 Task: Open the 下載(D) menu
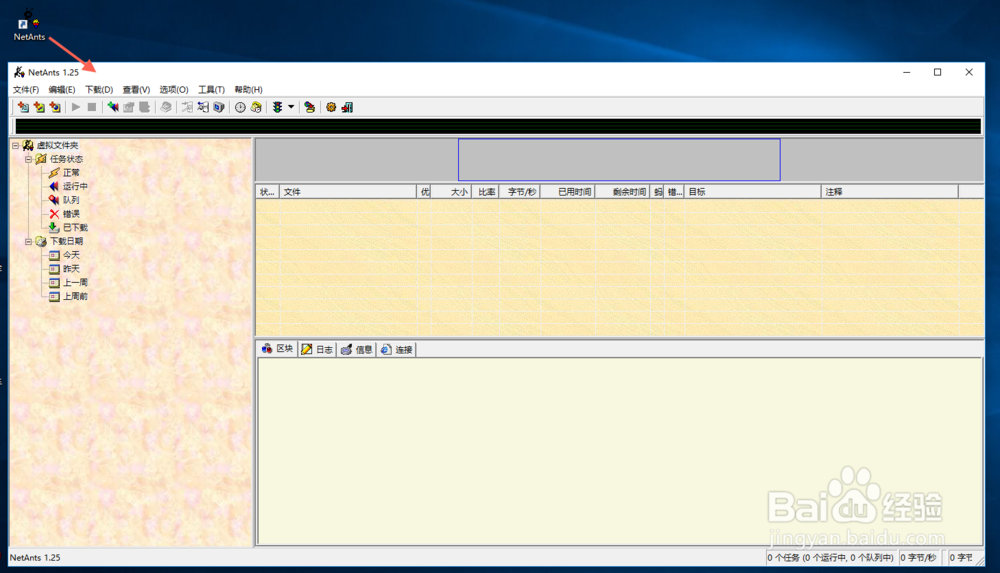[x=99, y=89]
